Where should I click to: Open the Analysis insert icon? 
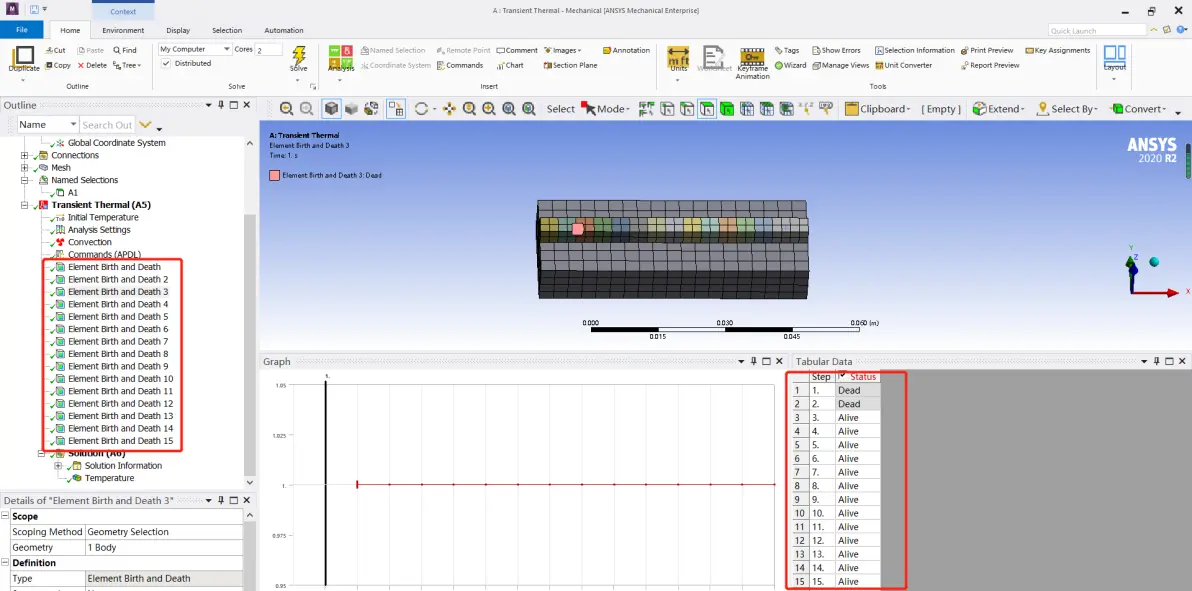(x=341, y=55)
